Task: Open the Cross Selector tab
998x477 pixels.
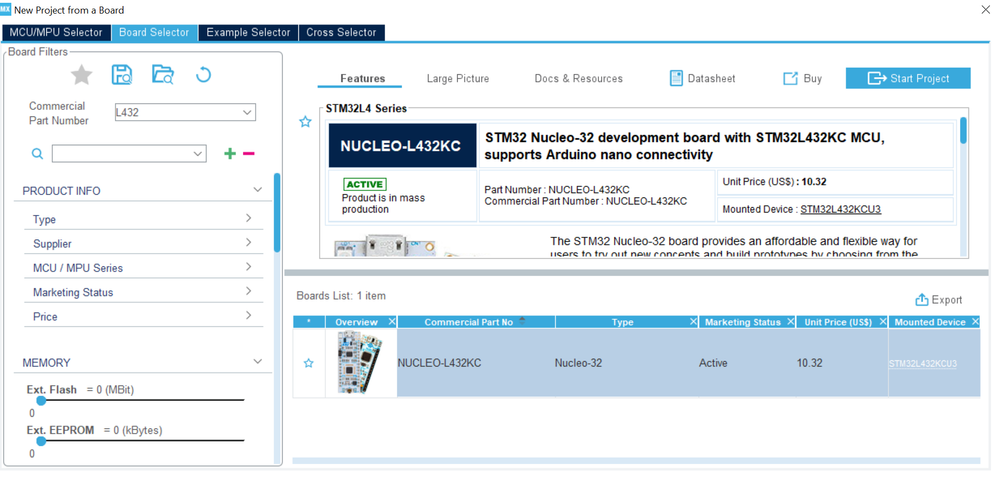Action: 341,32
